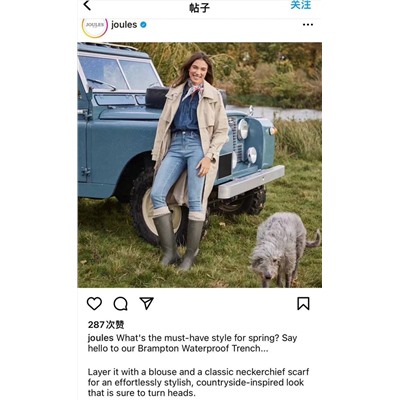Open the joules profile avatar
The height and width of the screenshot is (400, 400).
click(x=95, y=26)
